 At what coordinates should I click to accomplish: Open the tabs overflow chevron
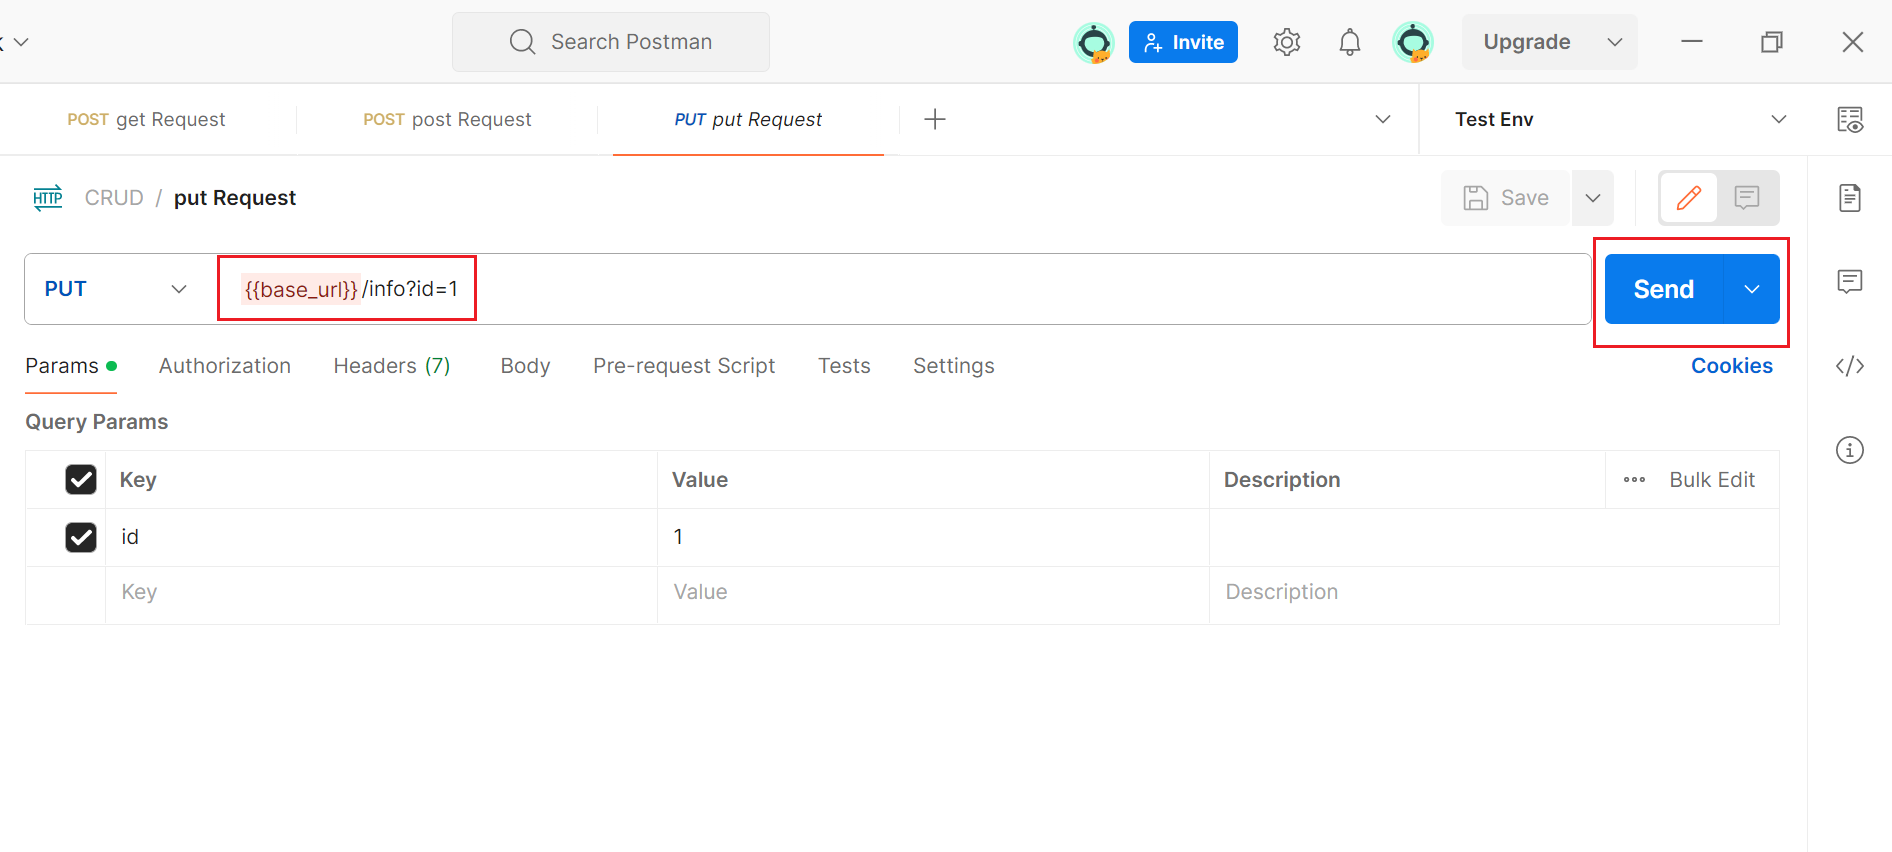pyautogui.click(x=1383, y=119)
